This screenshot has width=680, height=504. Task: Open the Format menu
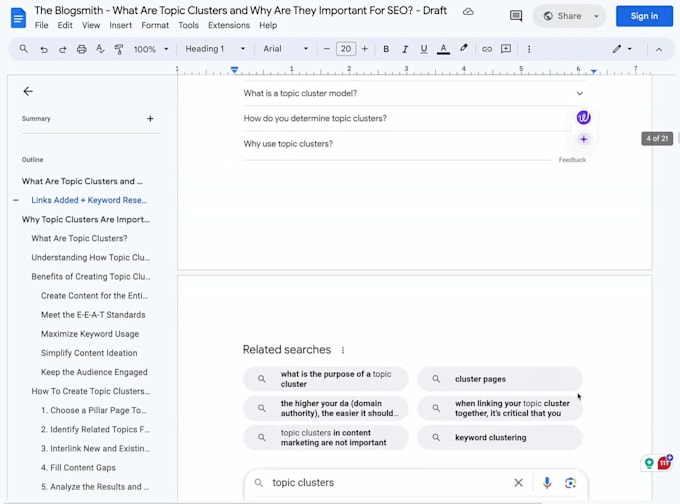click(155, 25)
